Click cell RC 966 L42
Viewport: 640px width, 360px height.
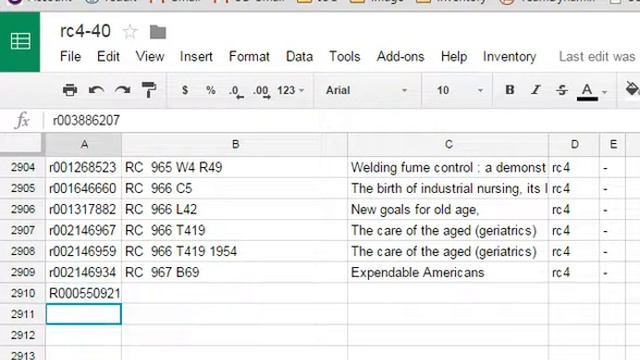tap(235, 209)
